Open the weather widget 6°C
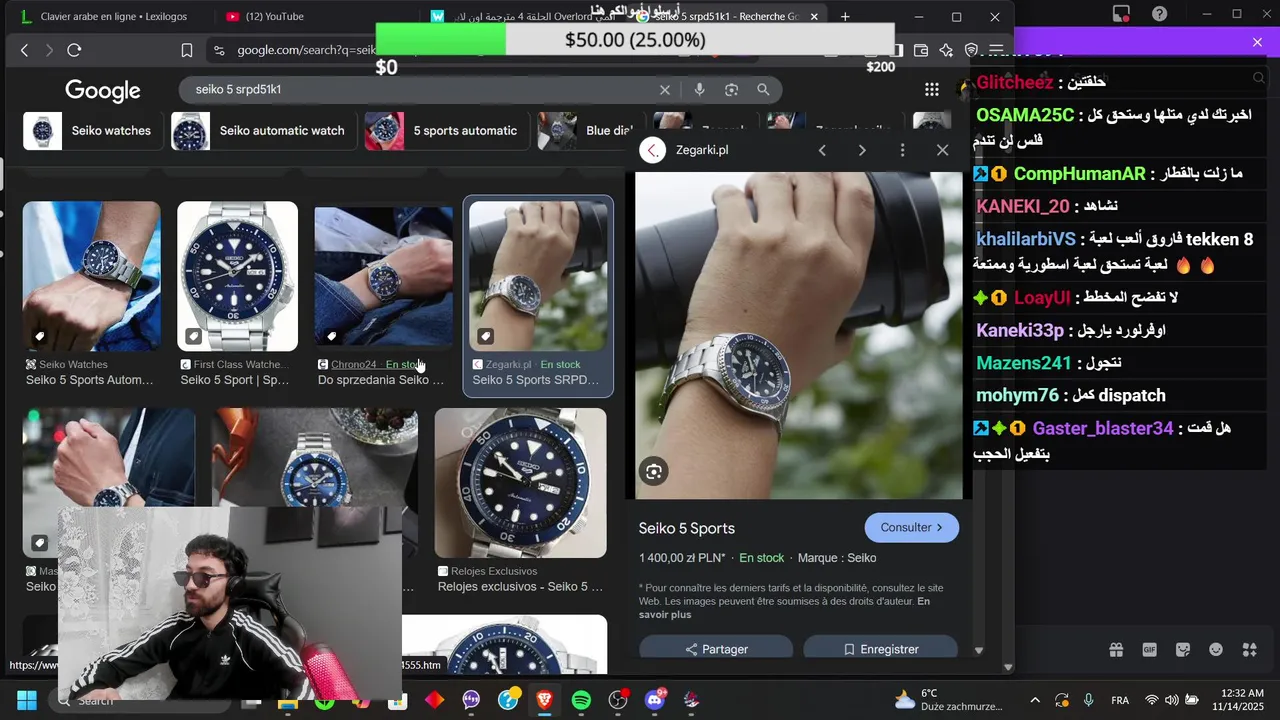This screenshot has width=1280, height=720. pos(948,700)
